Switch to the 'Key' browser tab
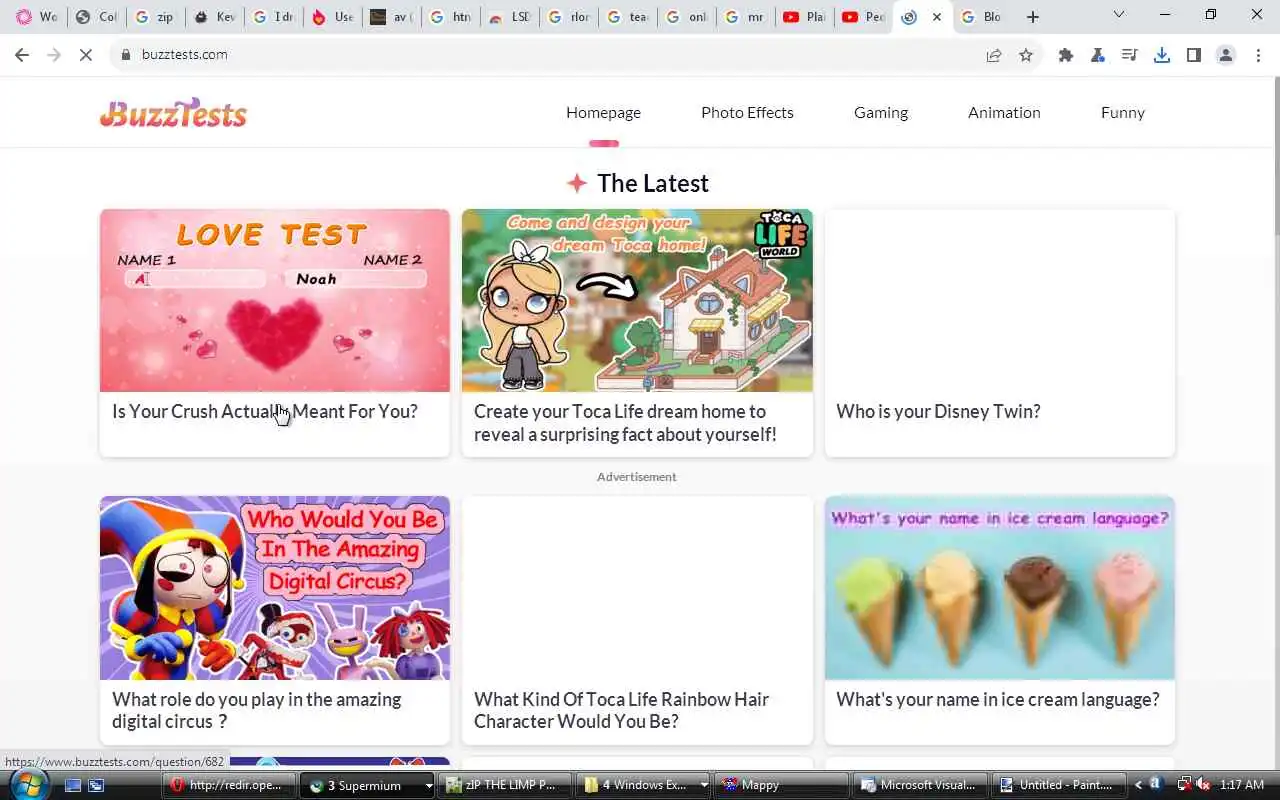The image size is (1280, 800). coord(214,17)
